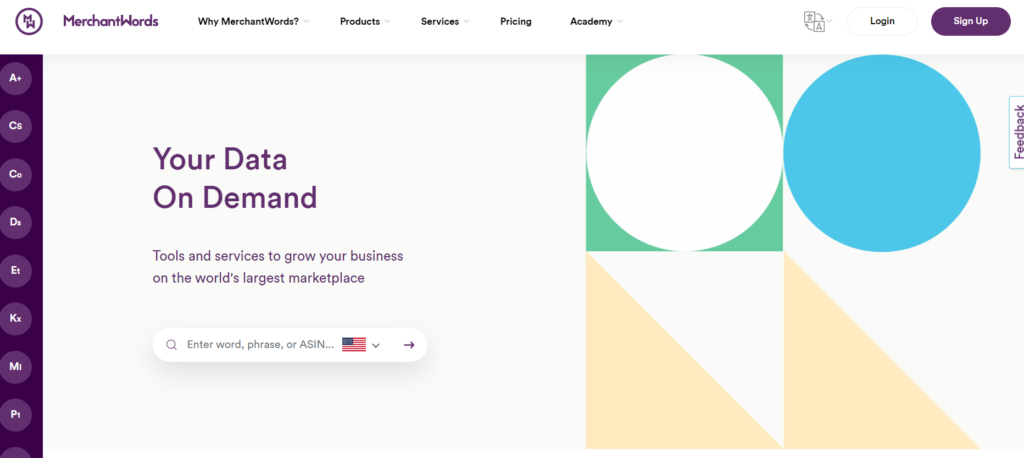Open the A+ sidebar icon
This screenshot has height=458, width=1024.
click(x=16, y=78)
